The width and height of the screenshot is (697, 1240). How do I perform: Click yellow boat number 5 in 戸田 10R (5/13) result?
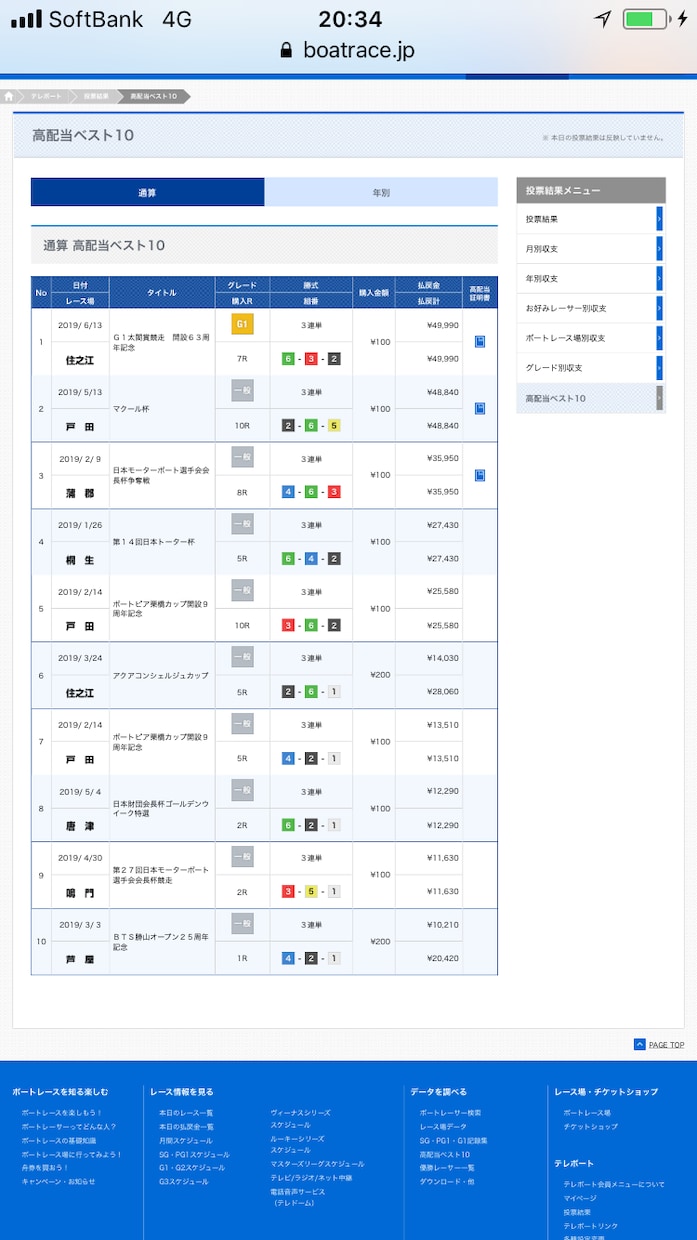[334, 425]
